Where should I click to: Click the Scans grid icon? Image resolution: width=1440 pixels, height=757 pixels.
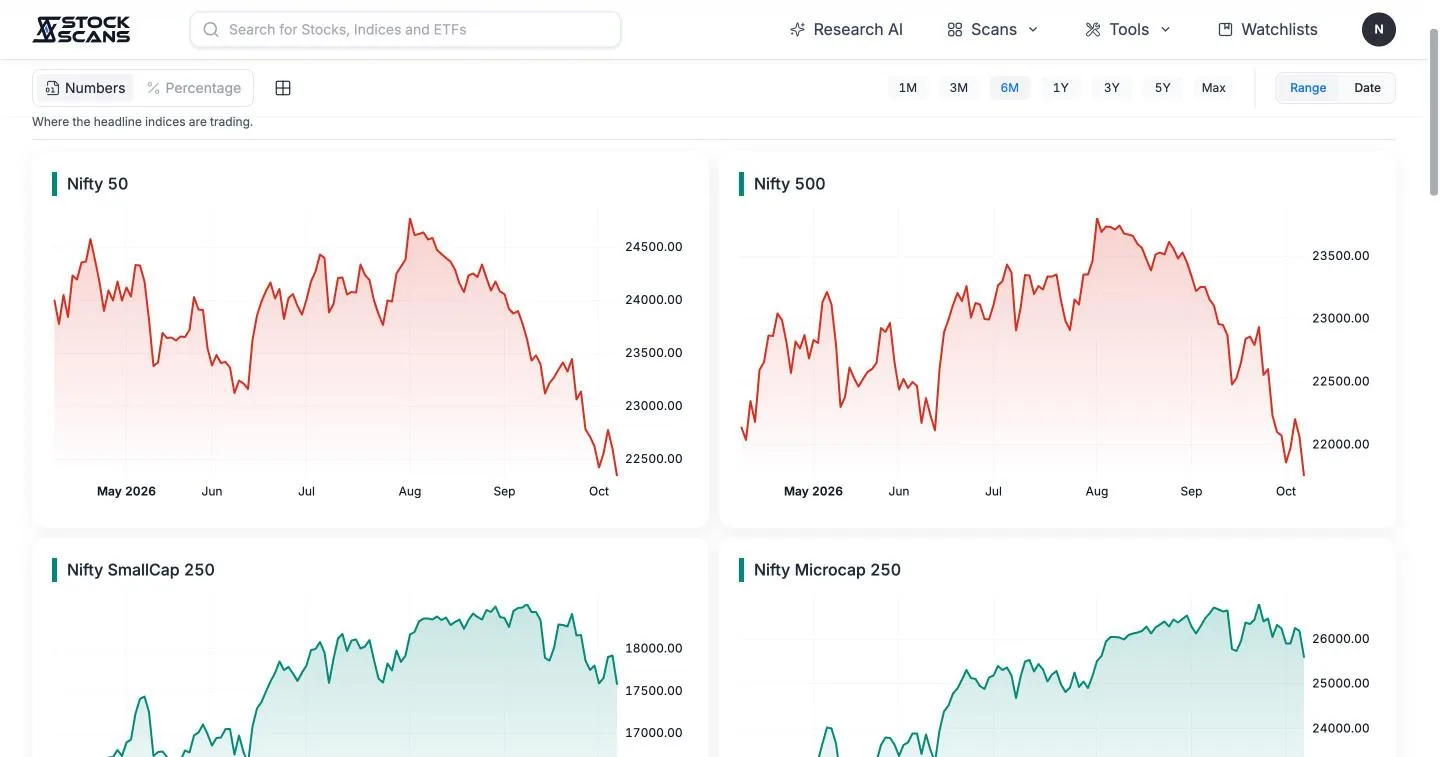click(x=955, y=29)
